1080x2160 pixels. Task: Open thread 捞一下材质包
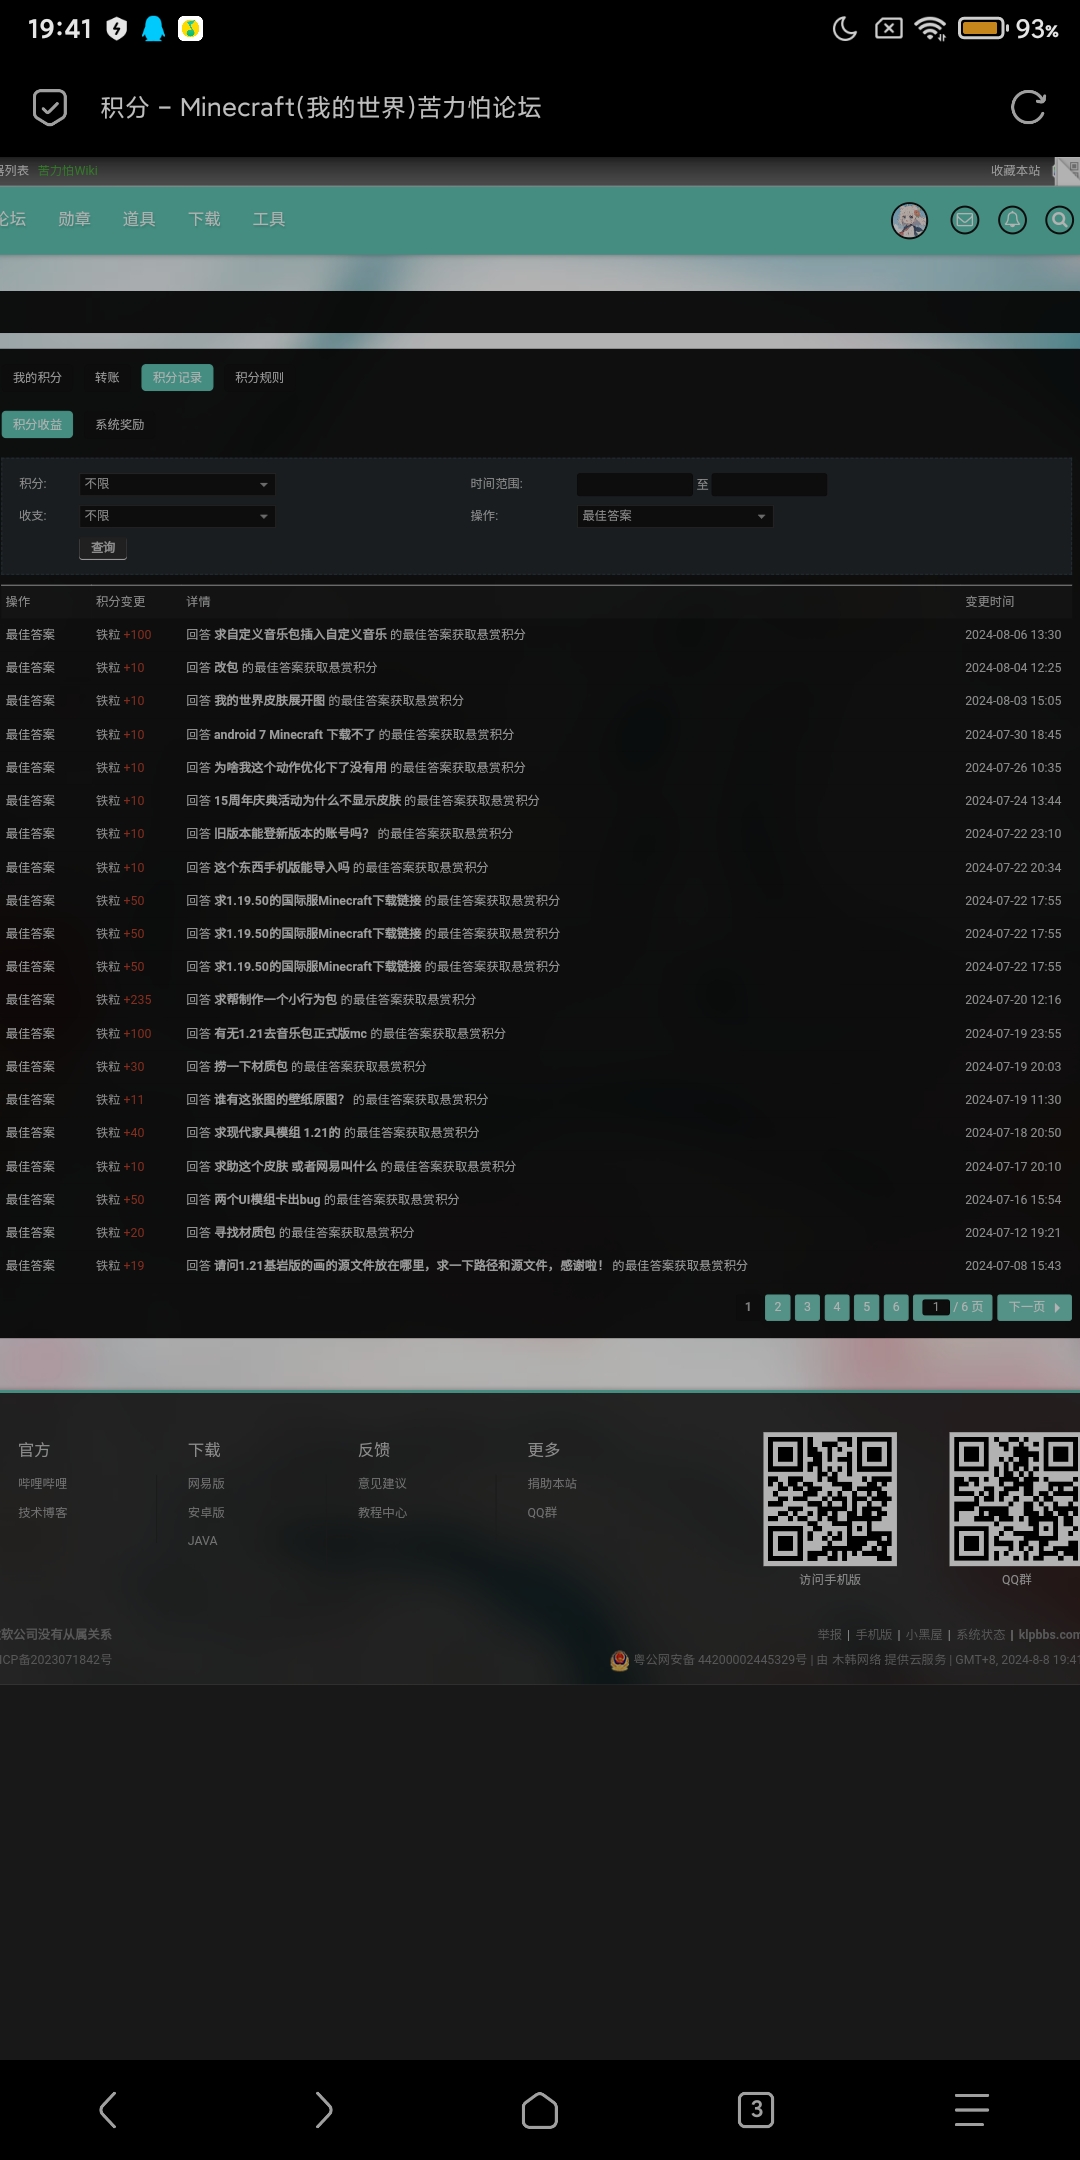(x=251, y=1066)
